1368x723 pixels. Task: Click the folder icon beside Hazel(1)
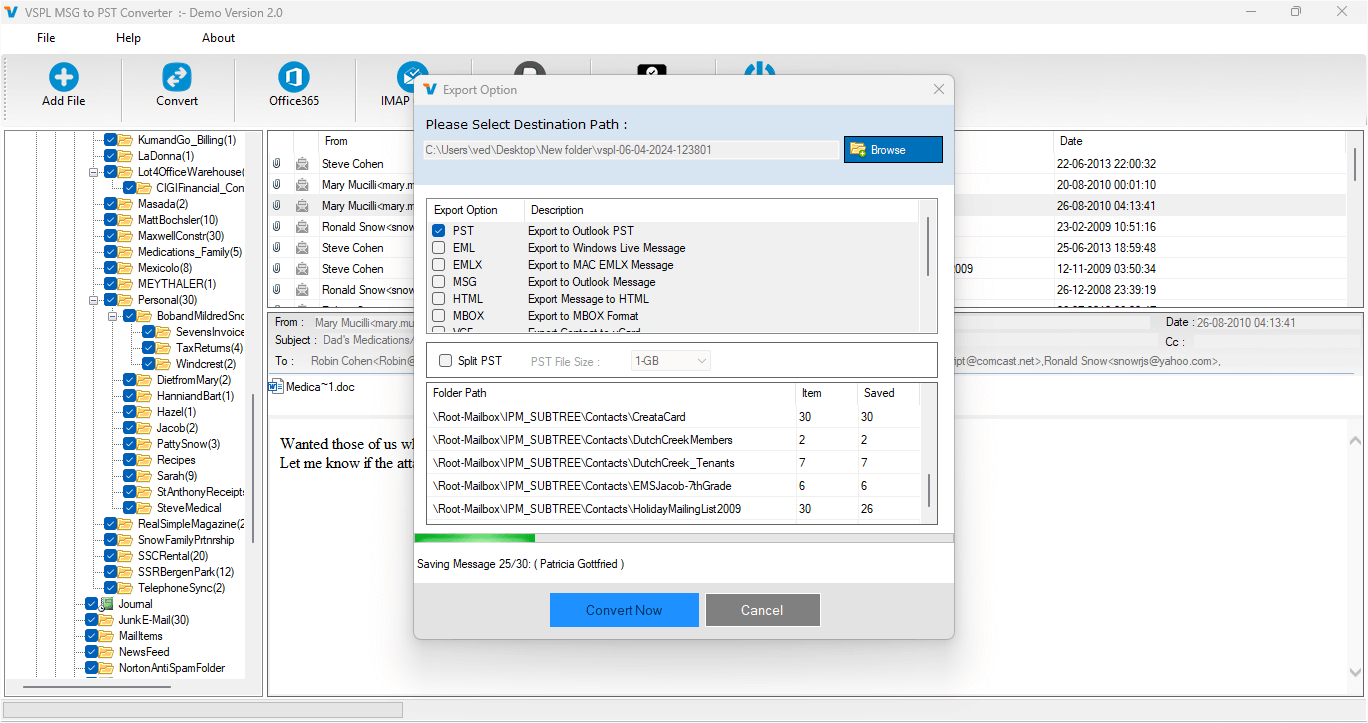point(145,412)
